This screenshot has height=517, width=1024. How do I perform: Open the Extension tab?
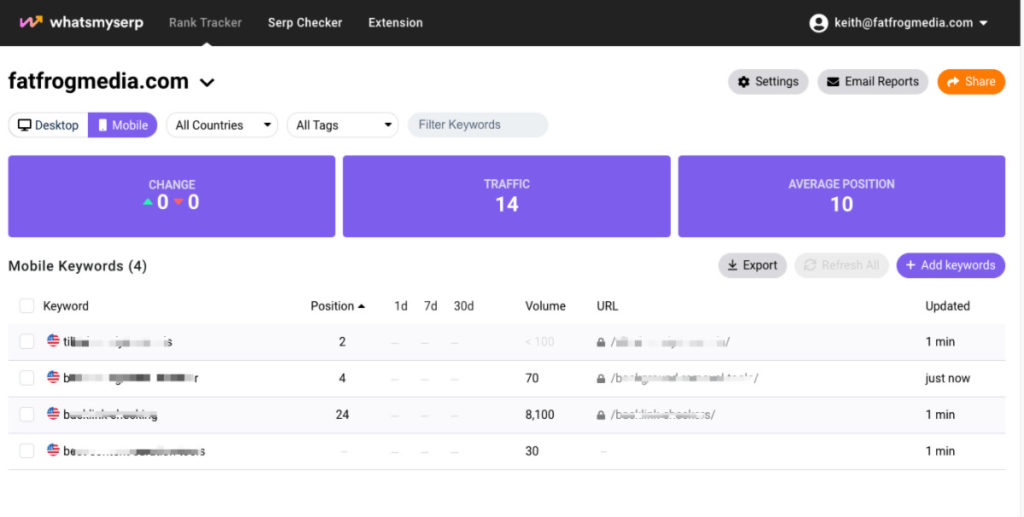[x=395, y=22]
